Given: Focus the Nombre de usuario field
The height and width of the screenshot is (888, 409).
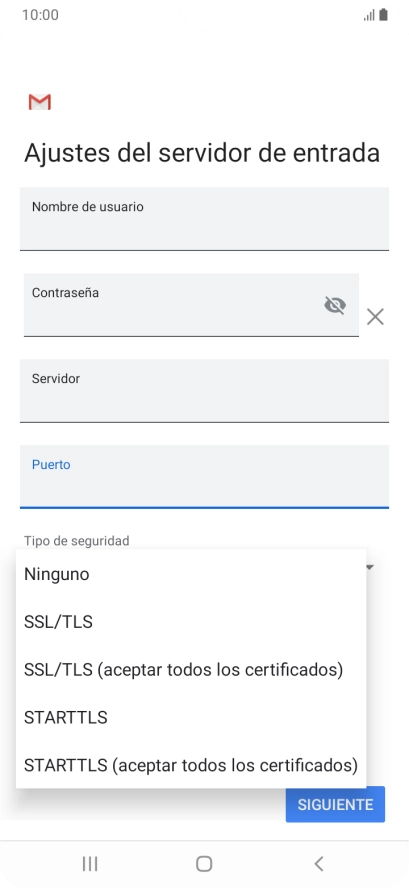Looking at the screenshot, I should [x=204, y=219].
